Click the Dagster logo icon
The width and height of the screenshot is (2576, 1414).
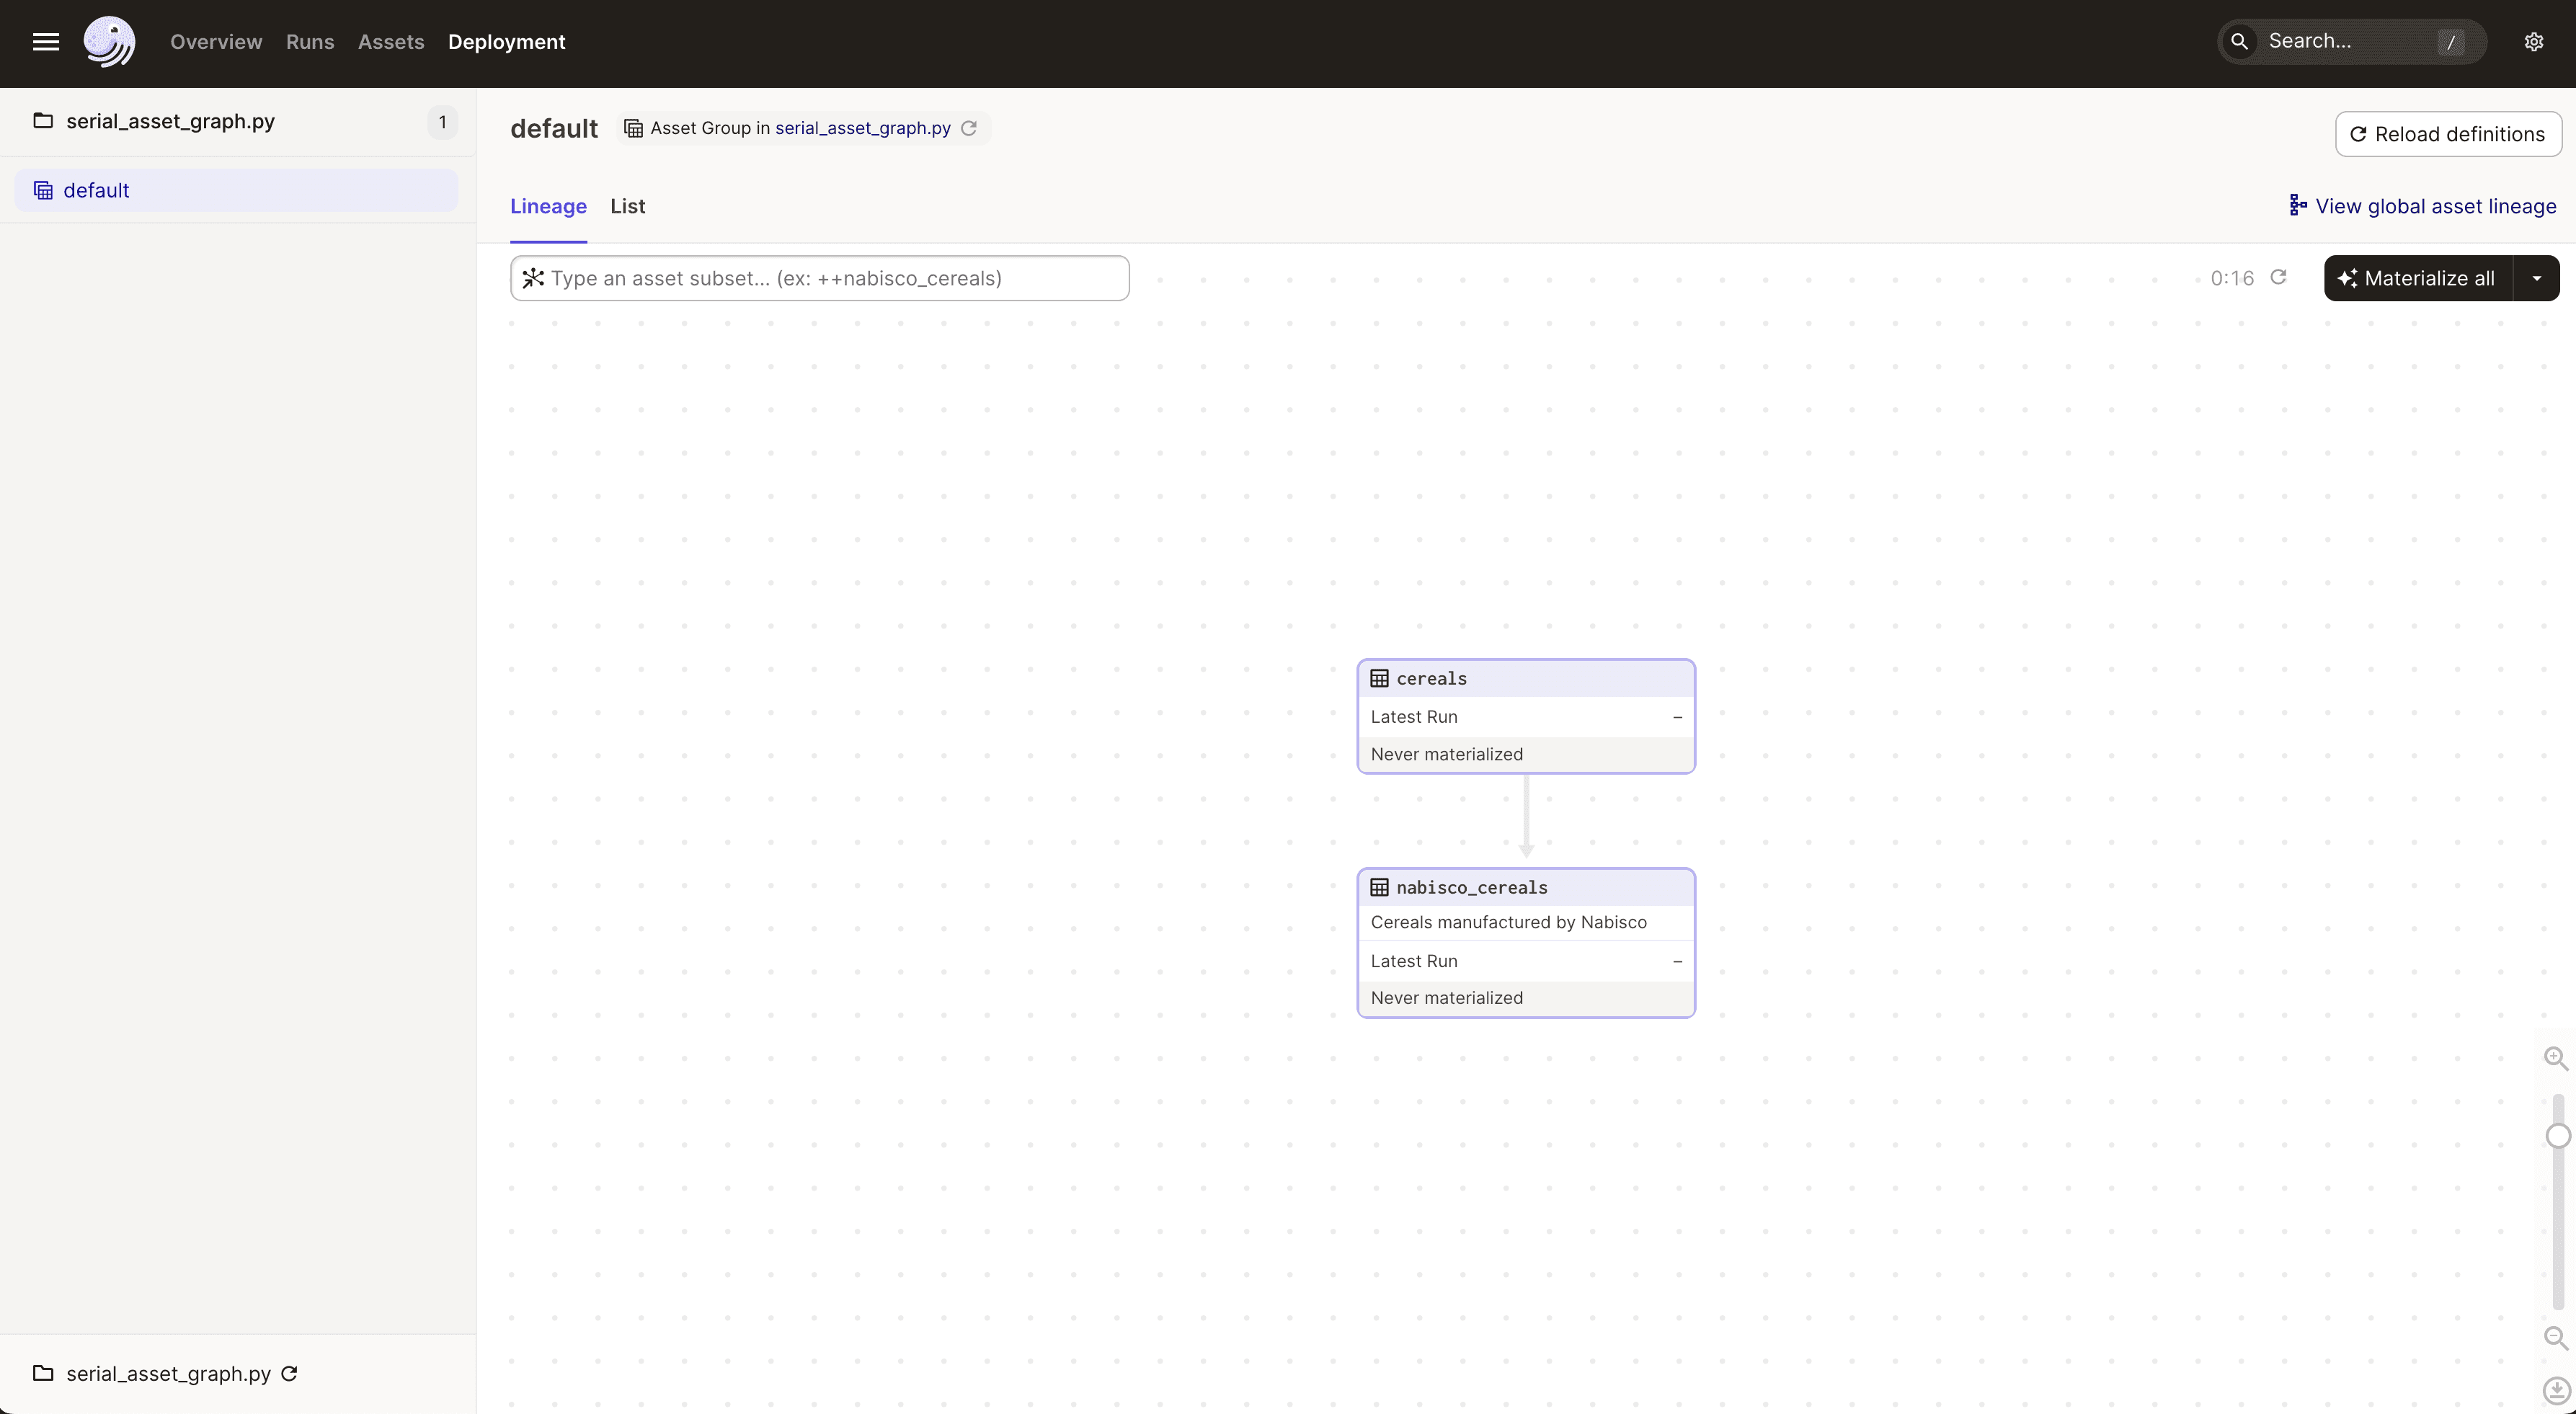pos(109,42)
